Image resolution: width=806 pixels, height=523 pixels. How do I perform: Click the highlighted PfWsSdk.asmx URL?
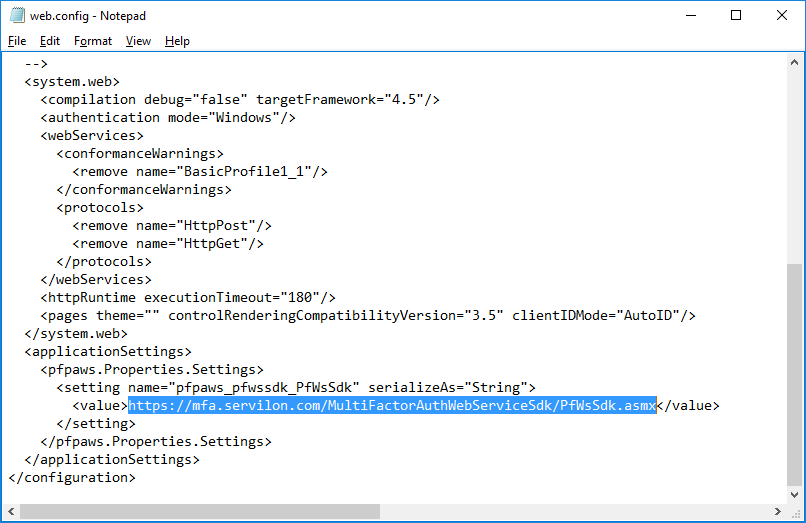pyautogui.click(x=392, y=405)
